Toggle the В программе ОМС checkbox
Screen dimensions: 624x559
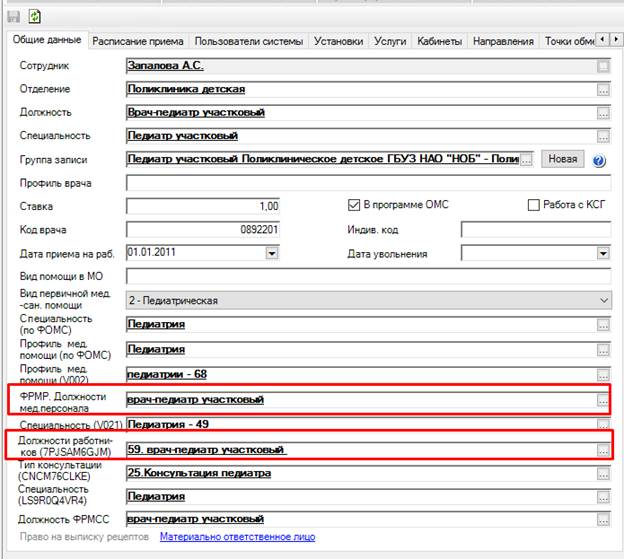click(x=353, y=205)
